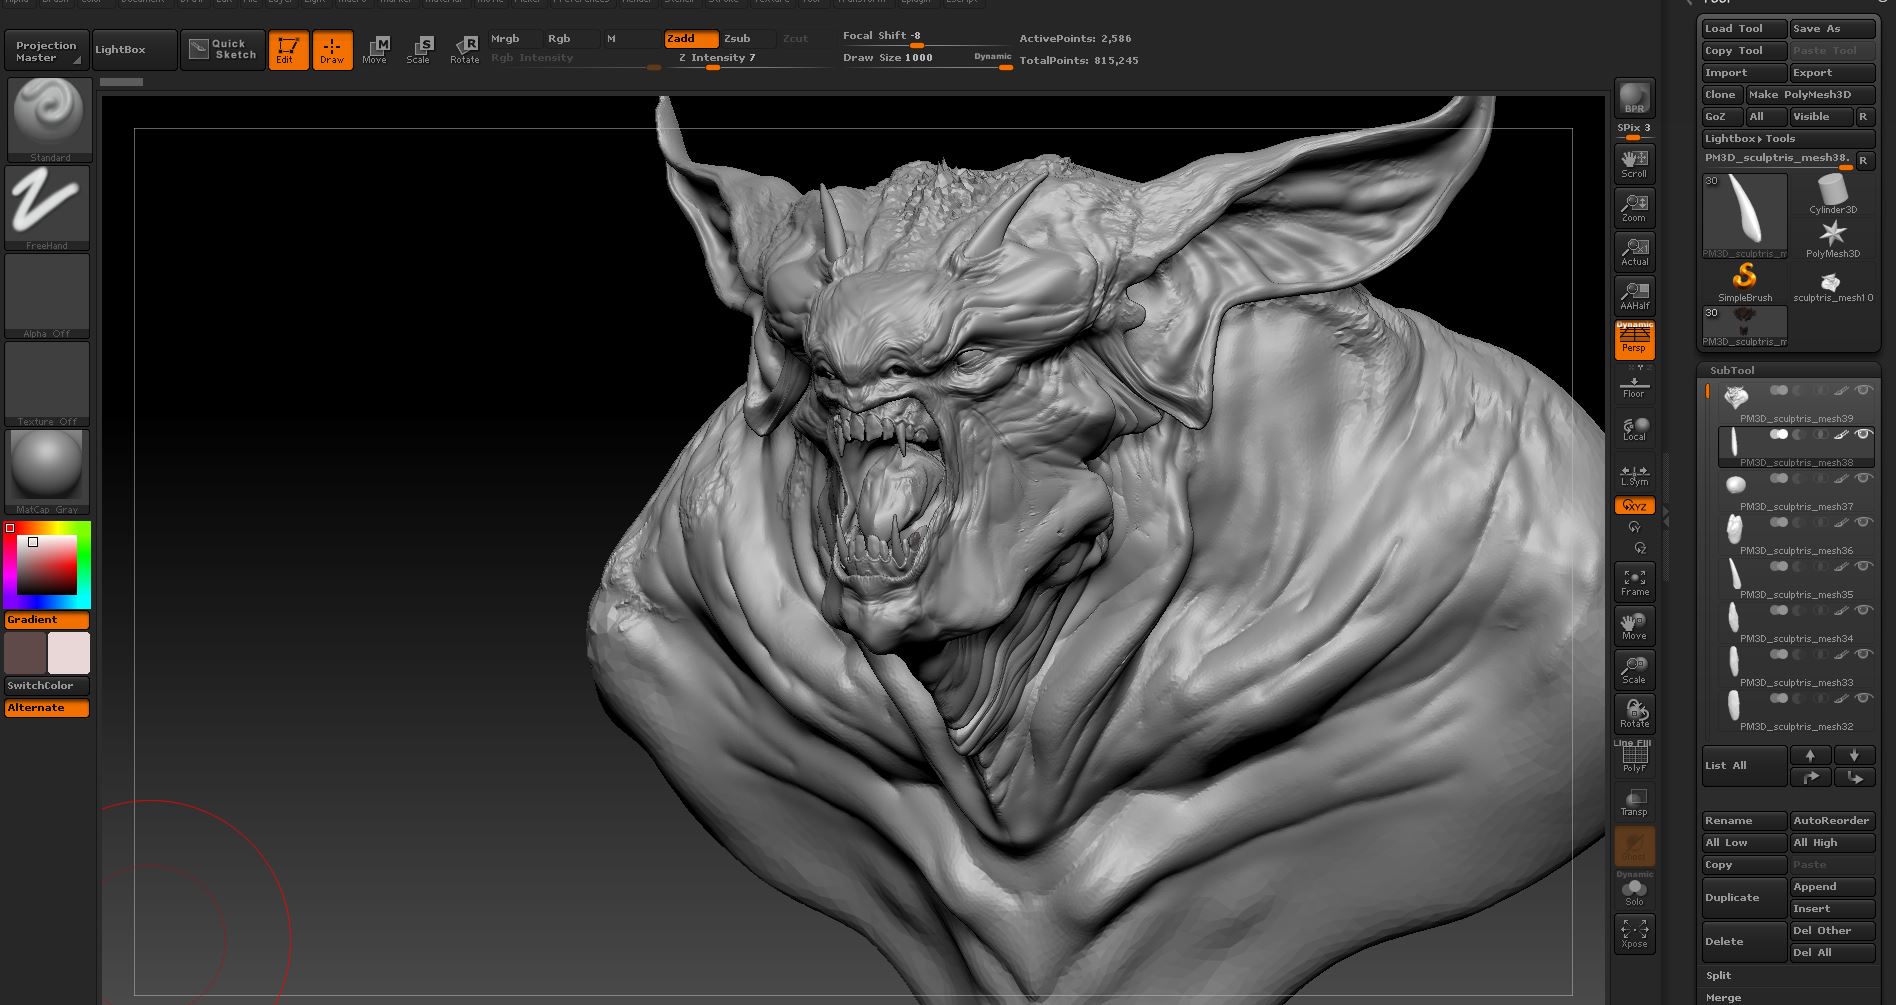Click the Xpose explode icon
The height and width of the screenshot is (1005, 1896).
1634,934
